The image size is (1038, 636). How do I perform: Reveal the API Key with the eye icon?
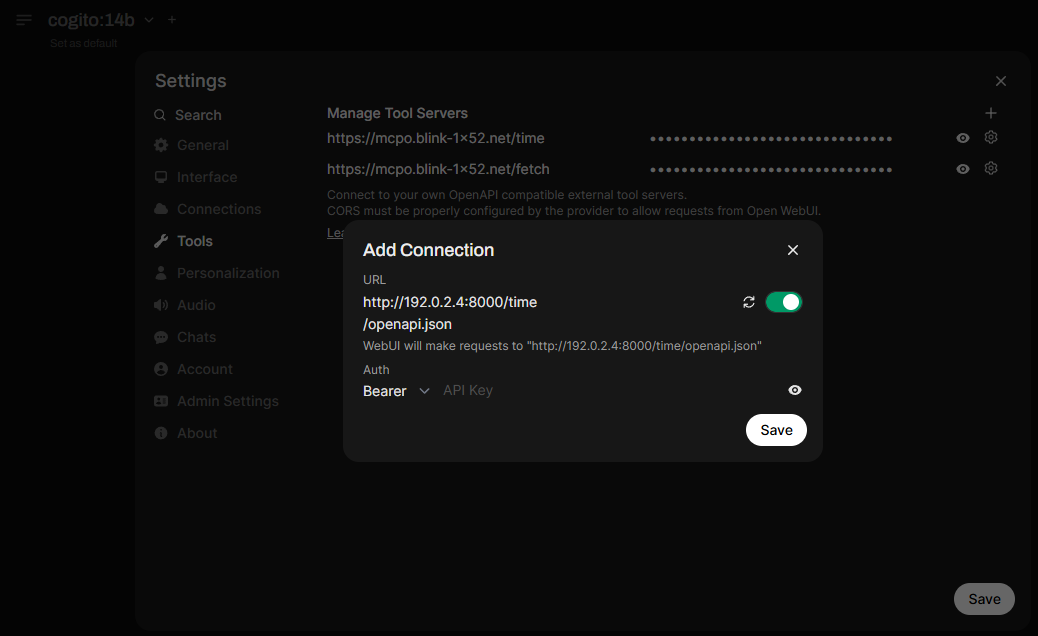click(794, 390)
